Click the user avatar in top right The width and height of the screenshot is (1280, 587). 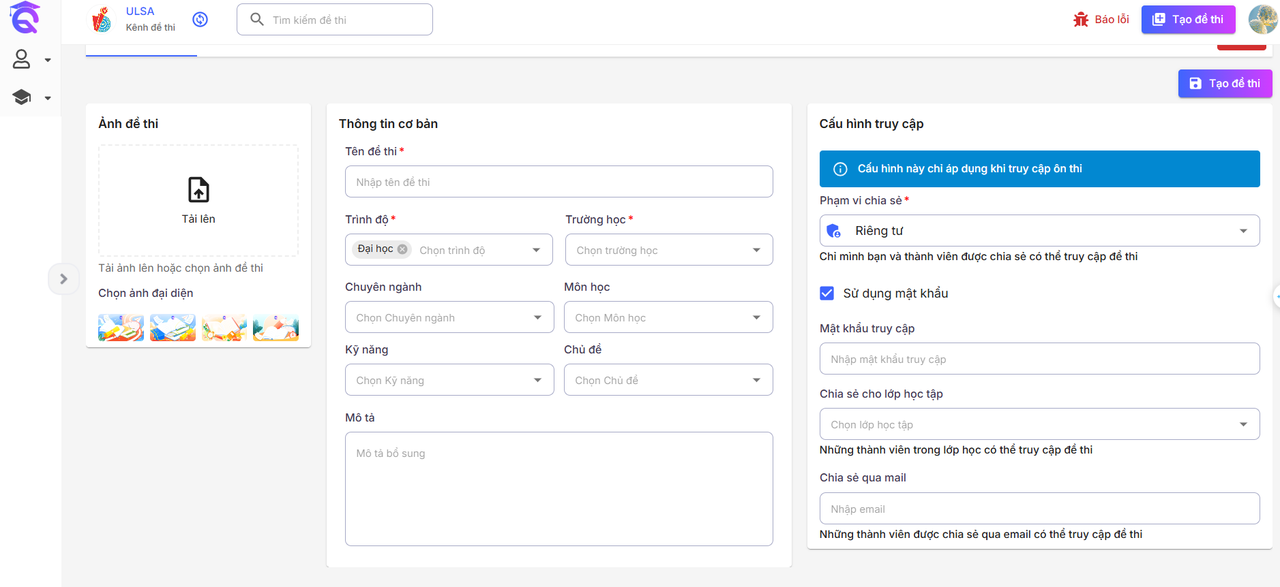[x=1262, y=19]
